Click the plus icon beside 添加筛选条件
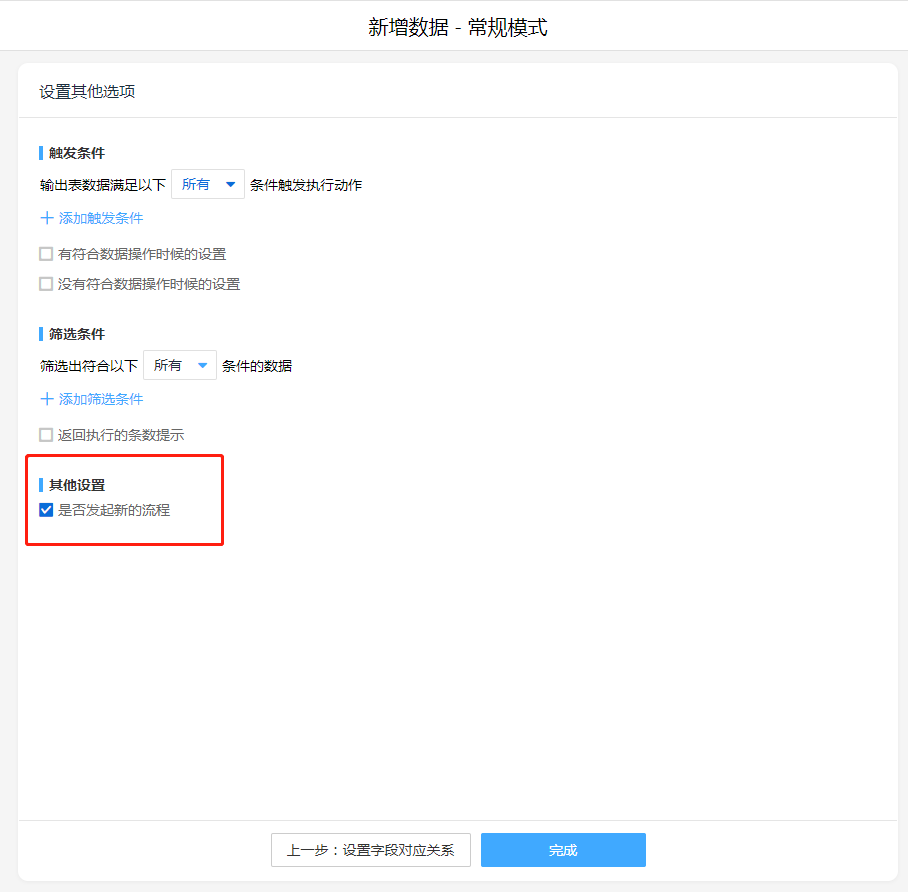 46,399
